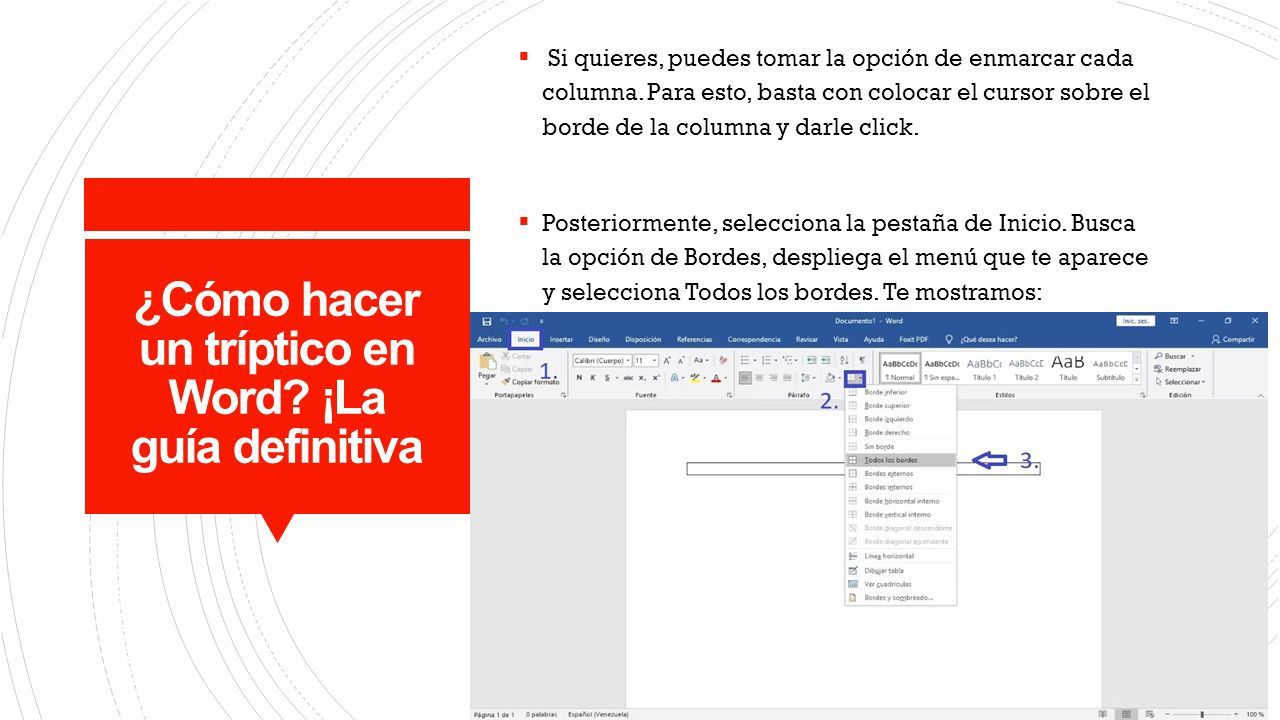Switch to read mode view icon in status bar

1103,714
